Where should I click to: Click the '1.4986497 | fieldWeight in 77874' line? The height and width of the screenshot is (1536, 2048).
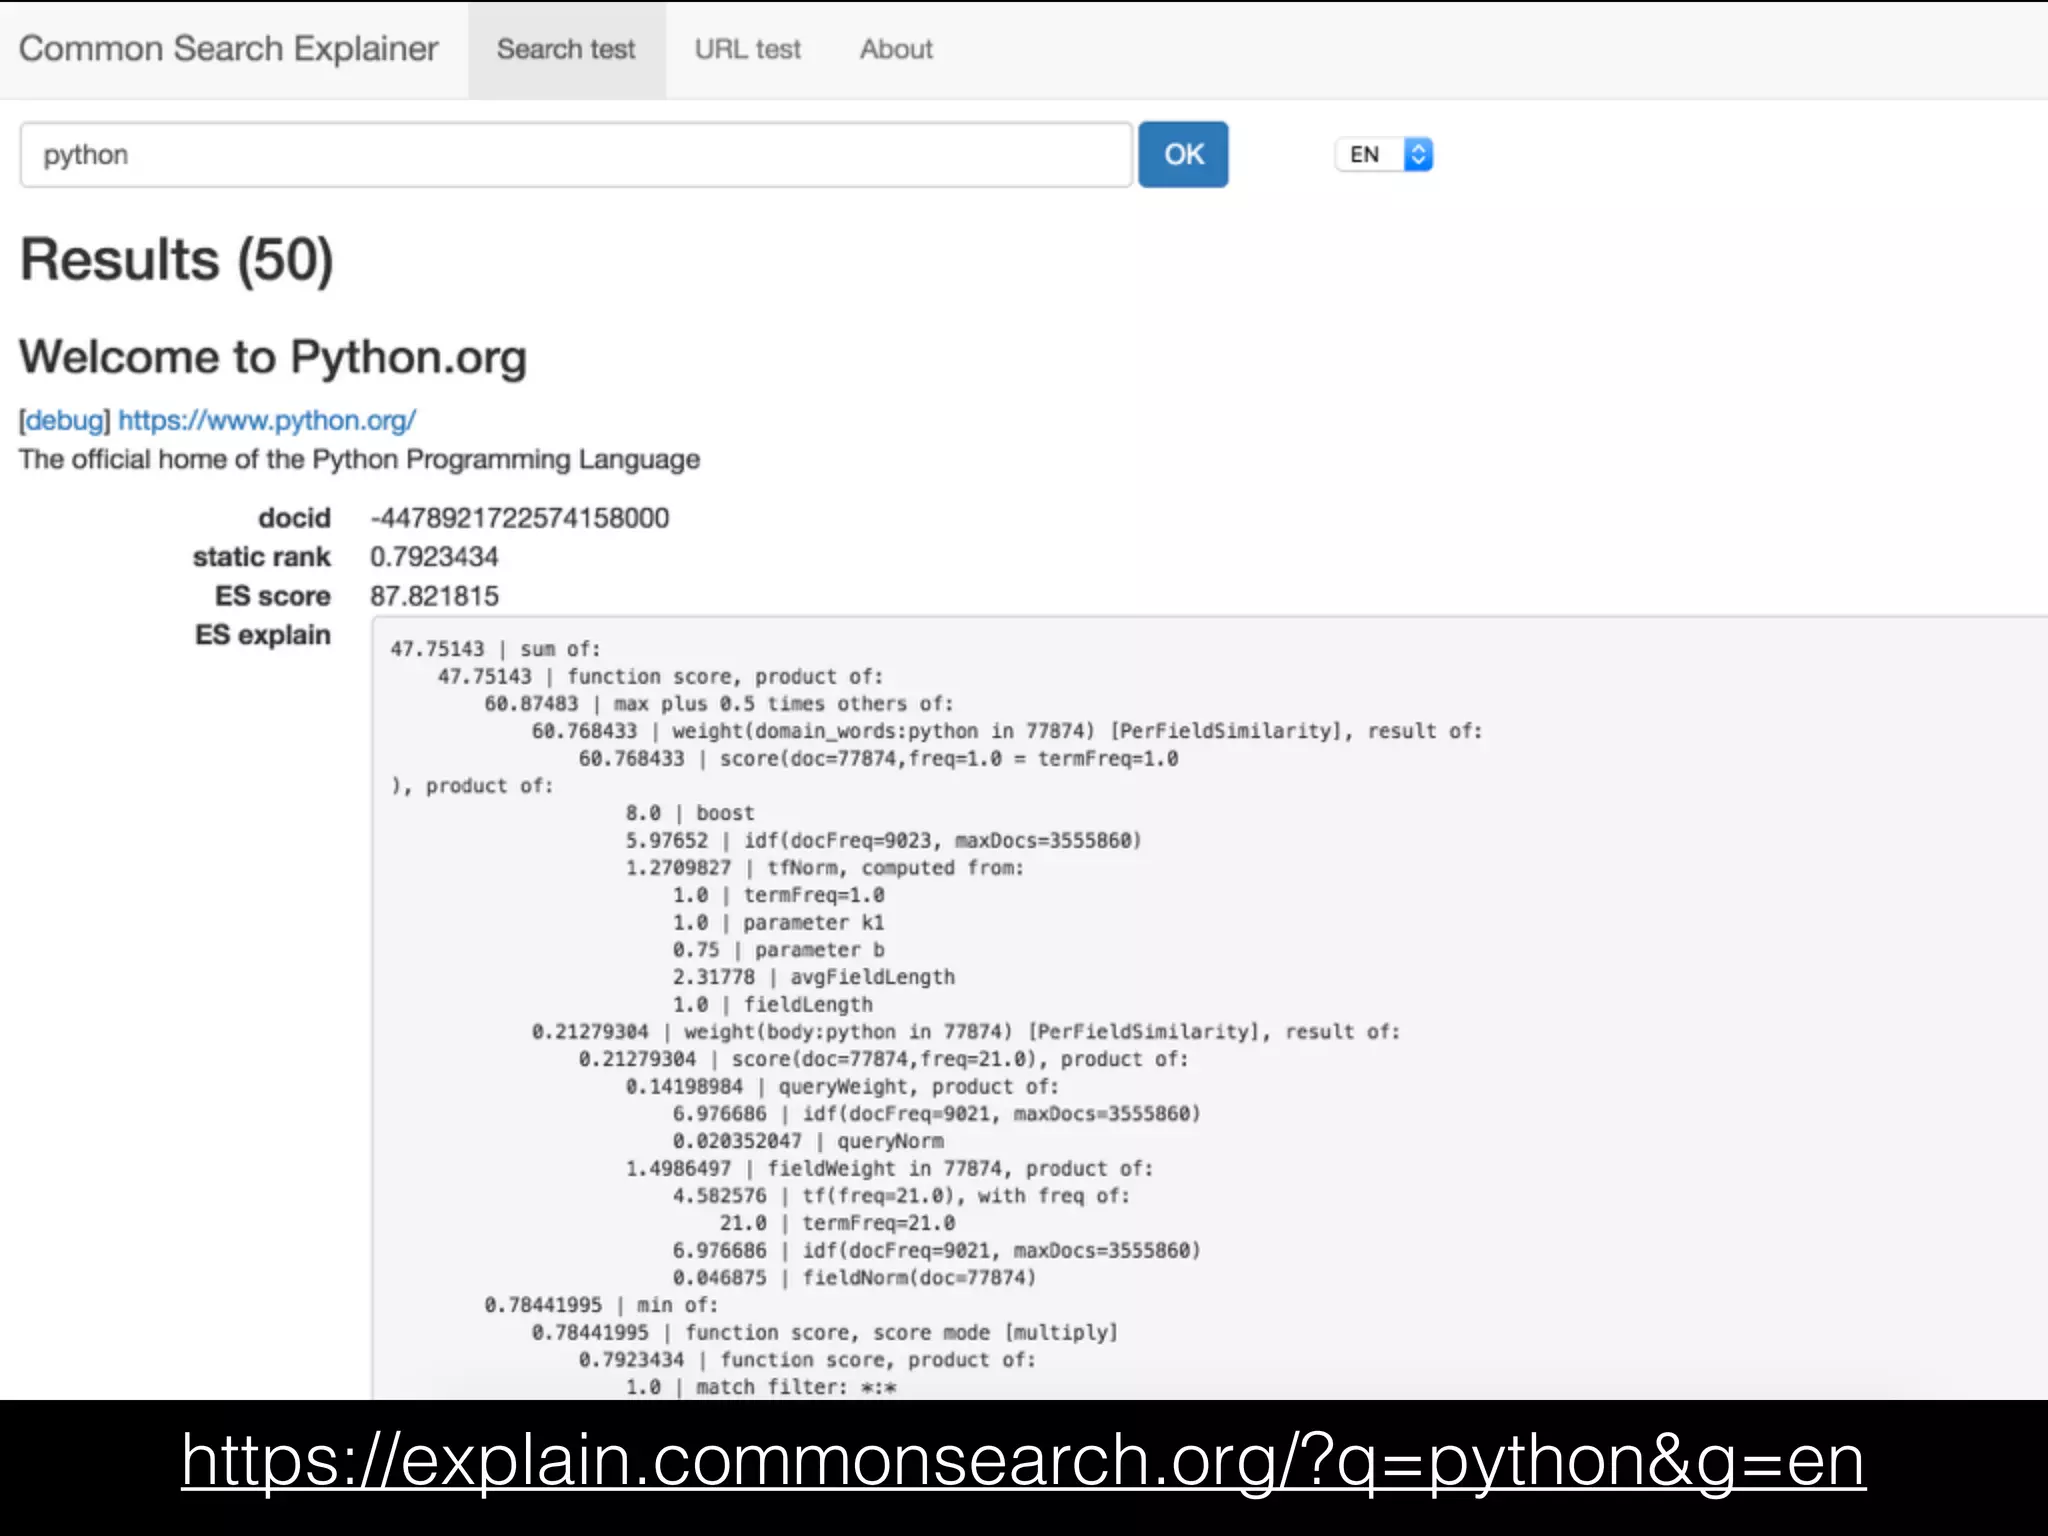889,1168
